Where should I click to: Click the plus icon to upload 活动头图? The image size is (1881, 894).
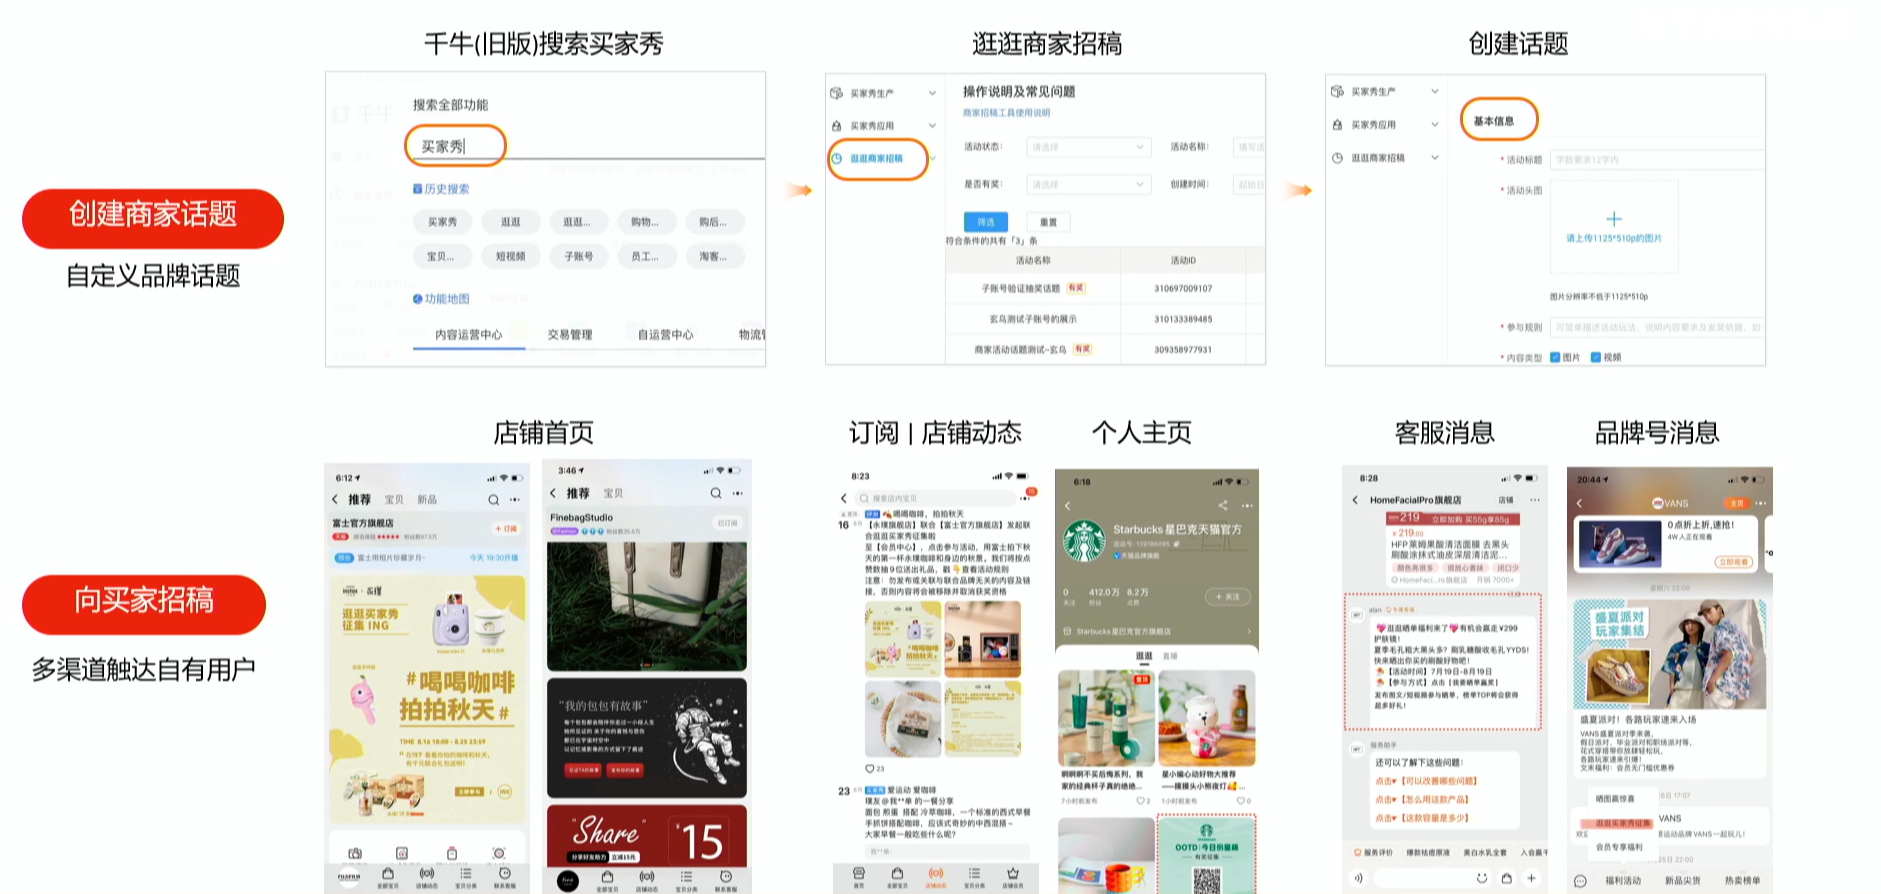(x=1613, y=219)
